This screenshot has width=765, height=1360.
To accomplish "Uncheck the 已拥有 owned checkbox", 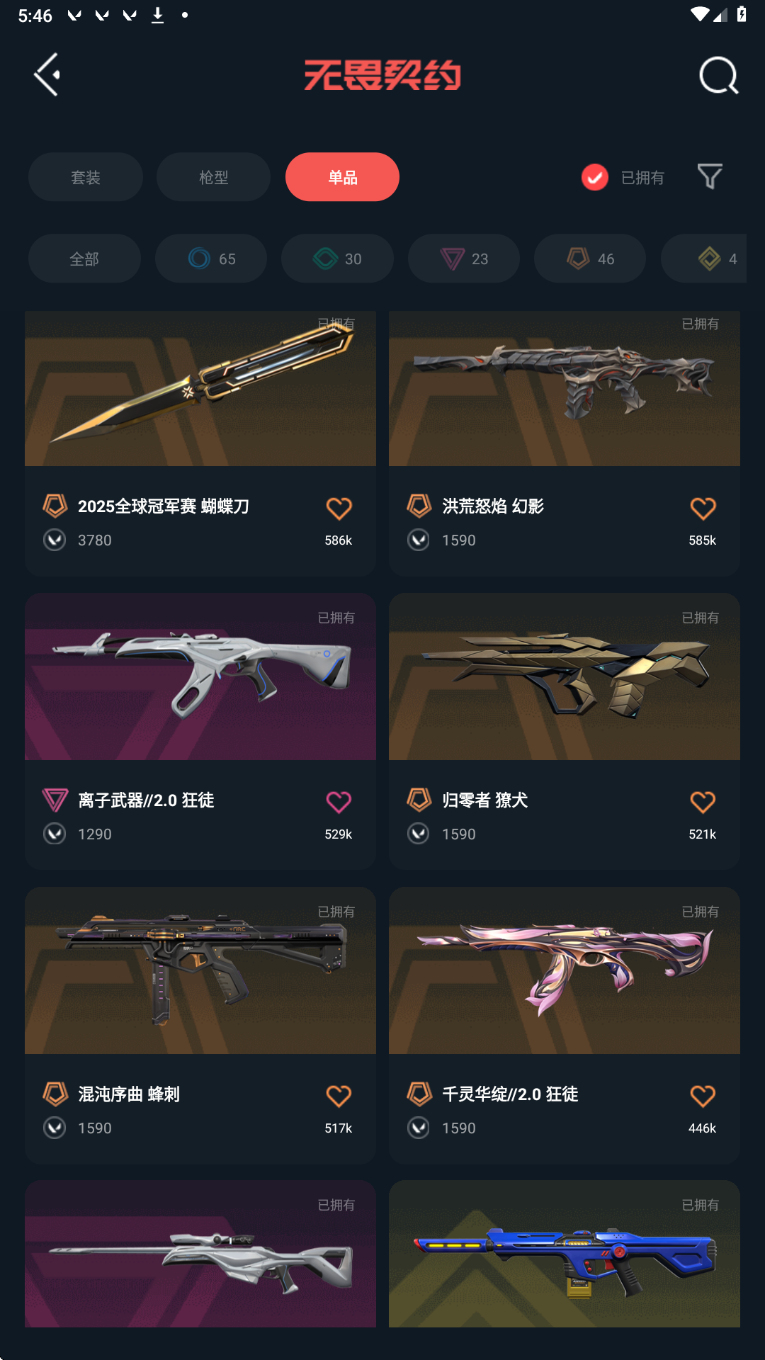I will [x=595, y=178].
